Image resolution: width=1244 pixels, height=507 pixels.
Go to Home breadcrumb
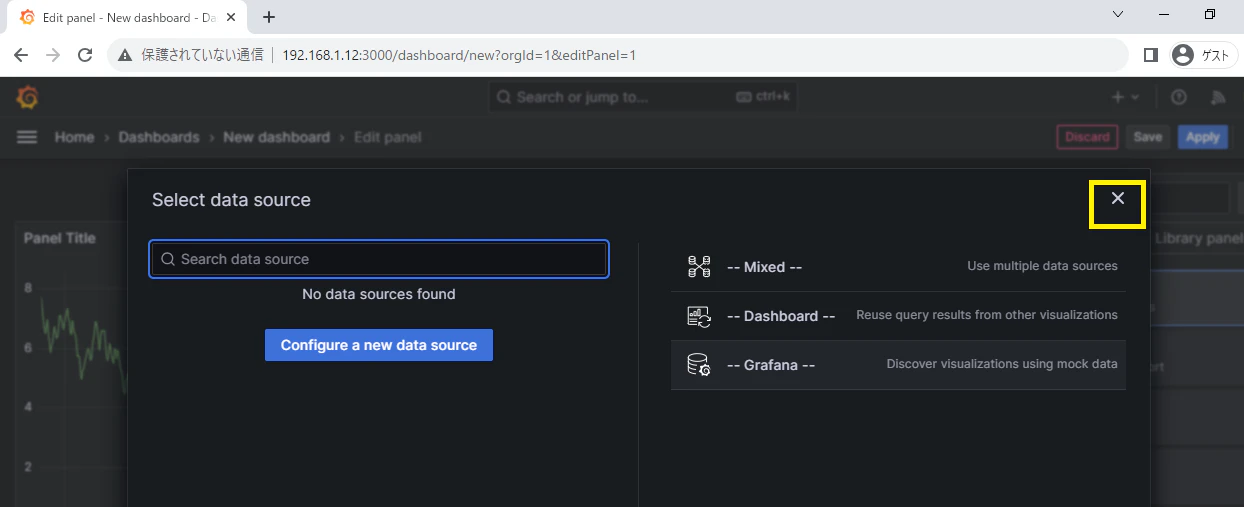tap(74, 137)
